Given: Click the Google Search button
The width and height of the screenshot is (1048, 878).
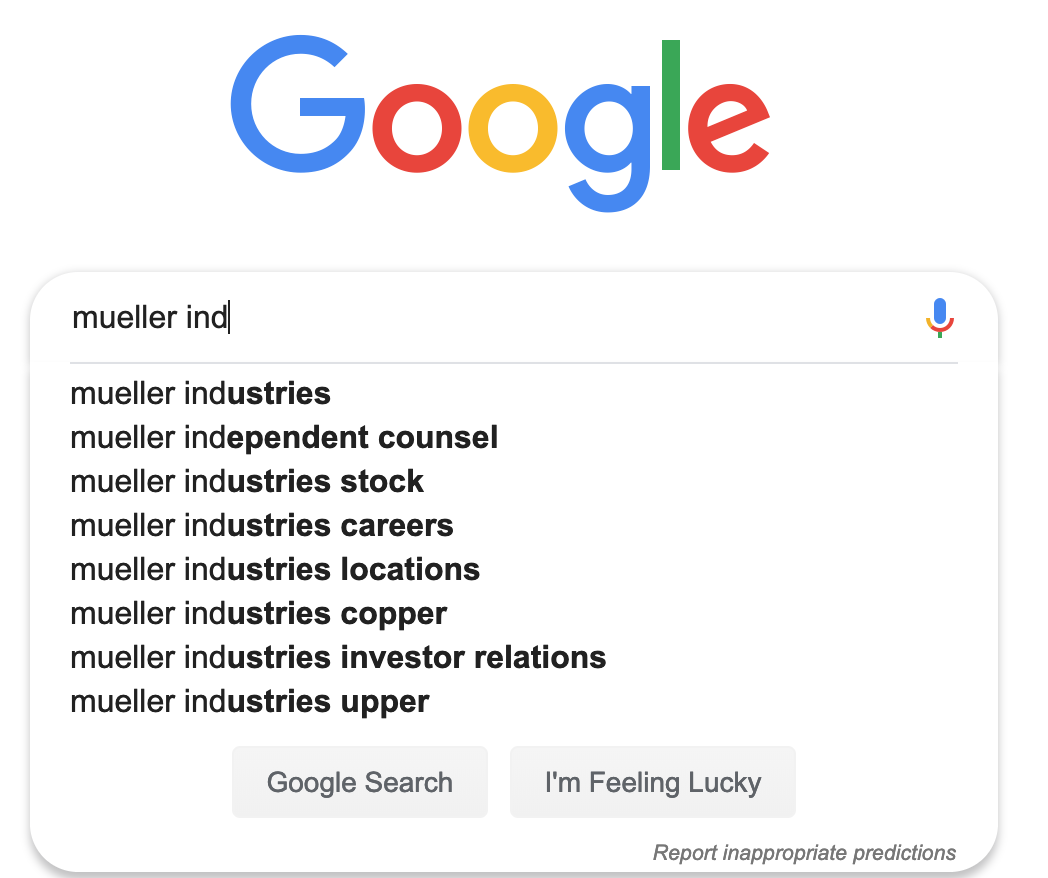Looking at the screenshot, I should coord(360,782).
